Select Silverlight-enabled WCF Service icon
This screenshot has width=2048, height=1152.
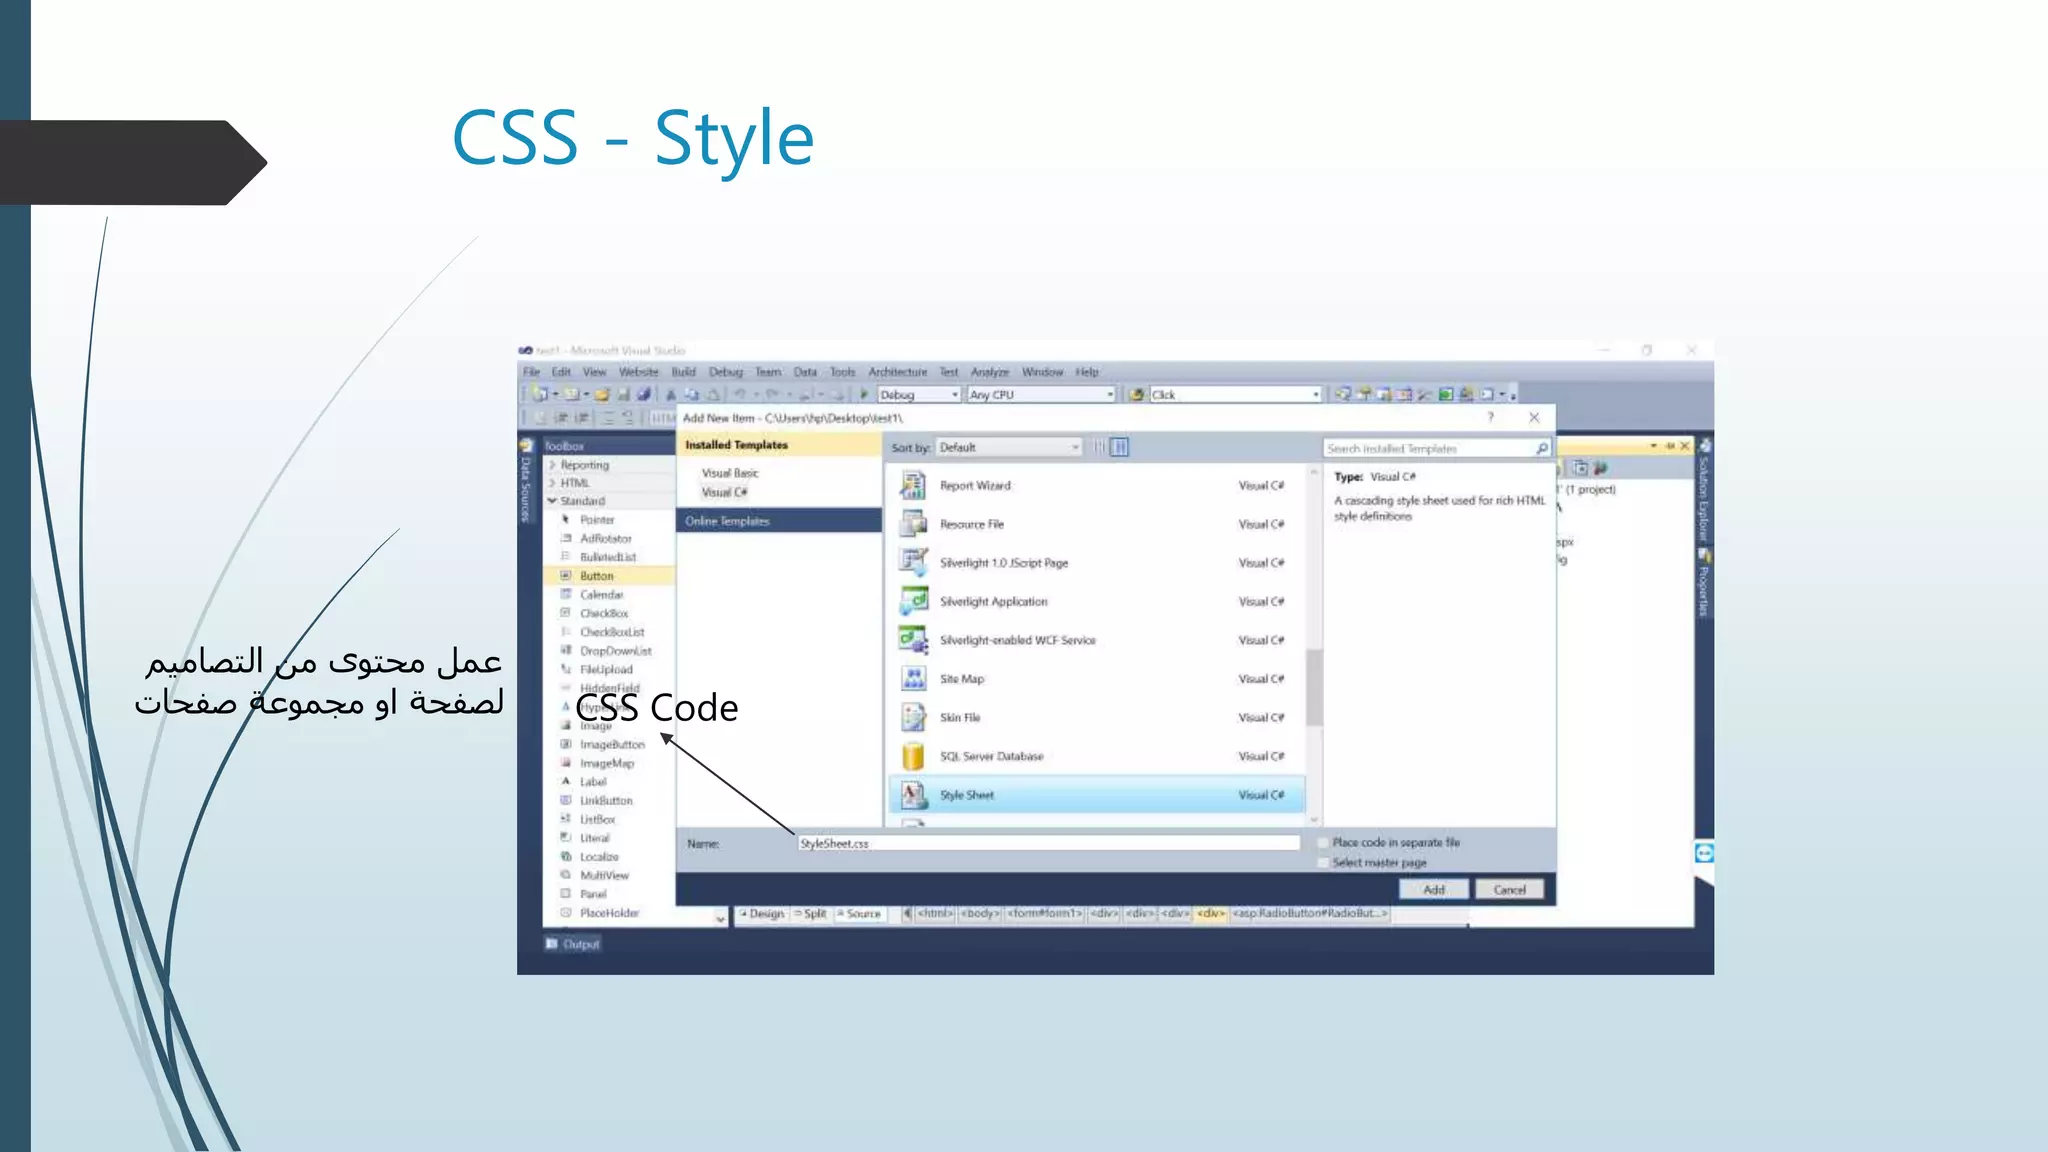(913, 640)
